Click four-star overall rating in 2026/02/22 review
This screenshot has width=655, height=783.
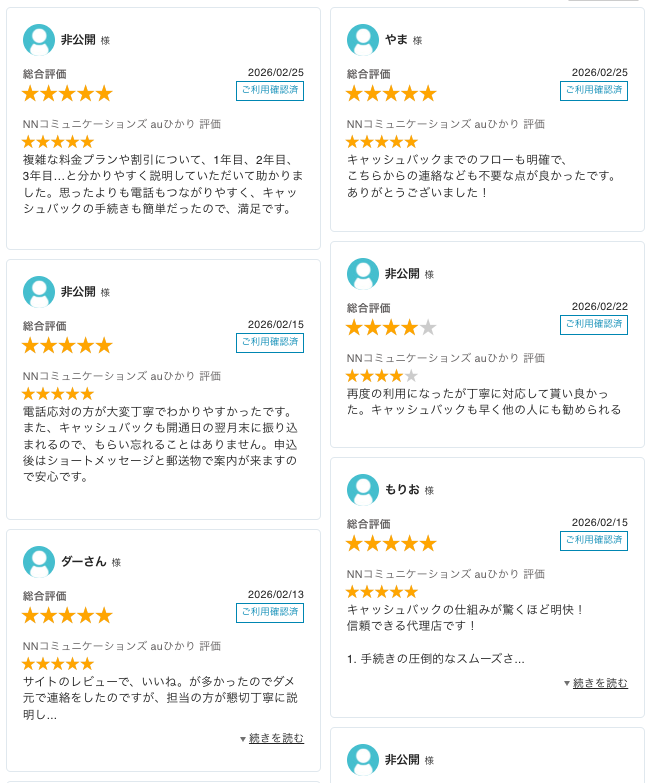(x=391, y=327)
